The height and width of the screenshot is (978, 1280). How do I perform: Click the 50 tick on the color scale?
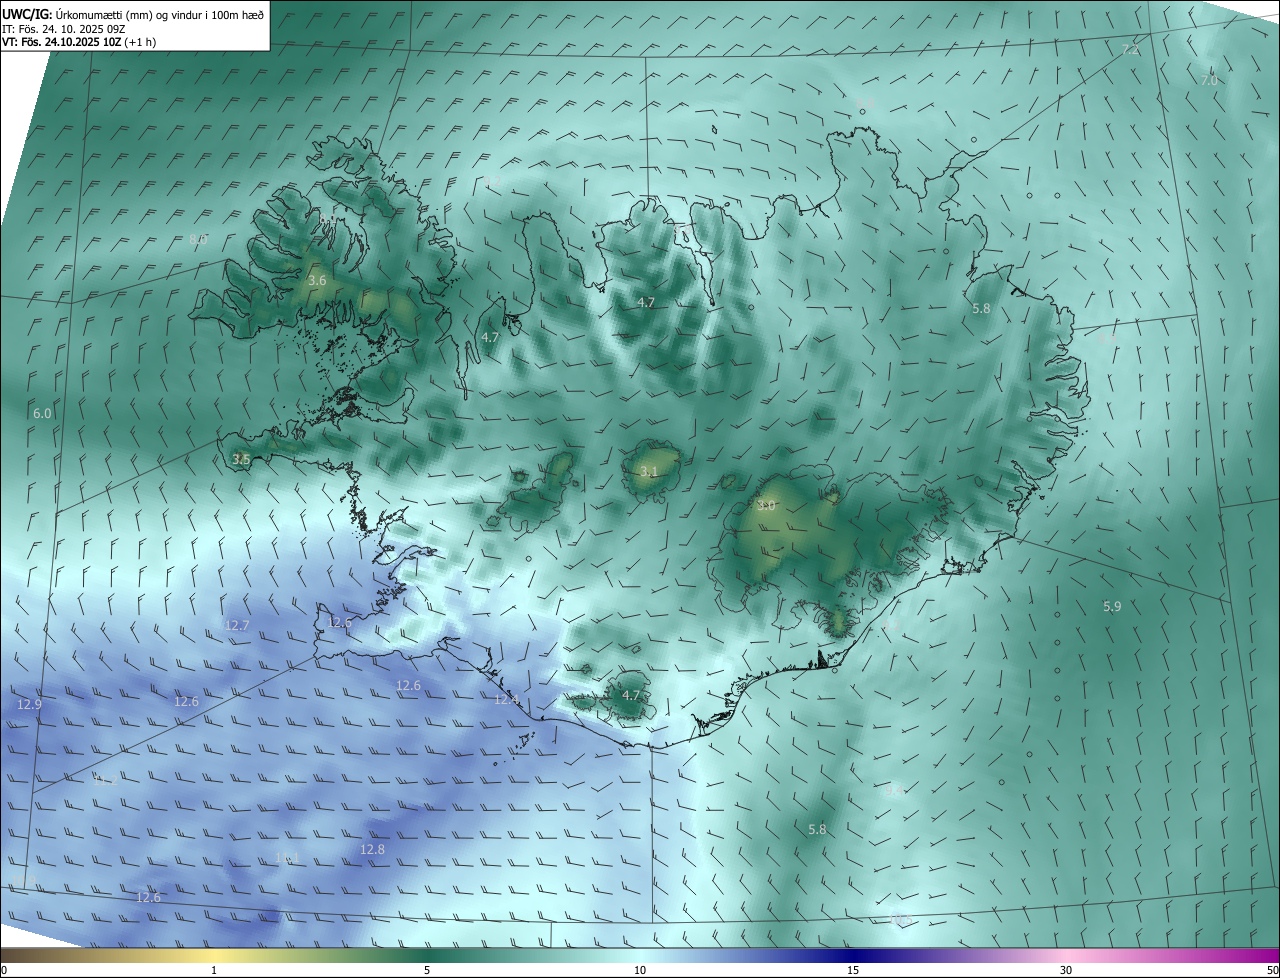[x=1272, y=970]
